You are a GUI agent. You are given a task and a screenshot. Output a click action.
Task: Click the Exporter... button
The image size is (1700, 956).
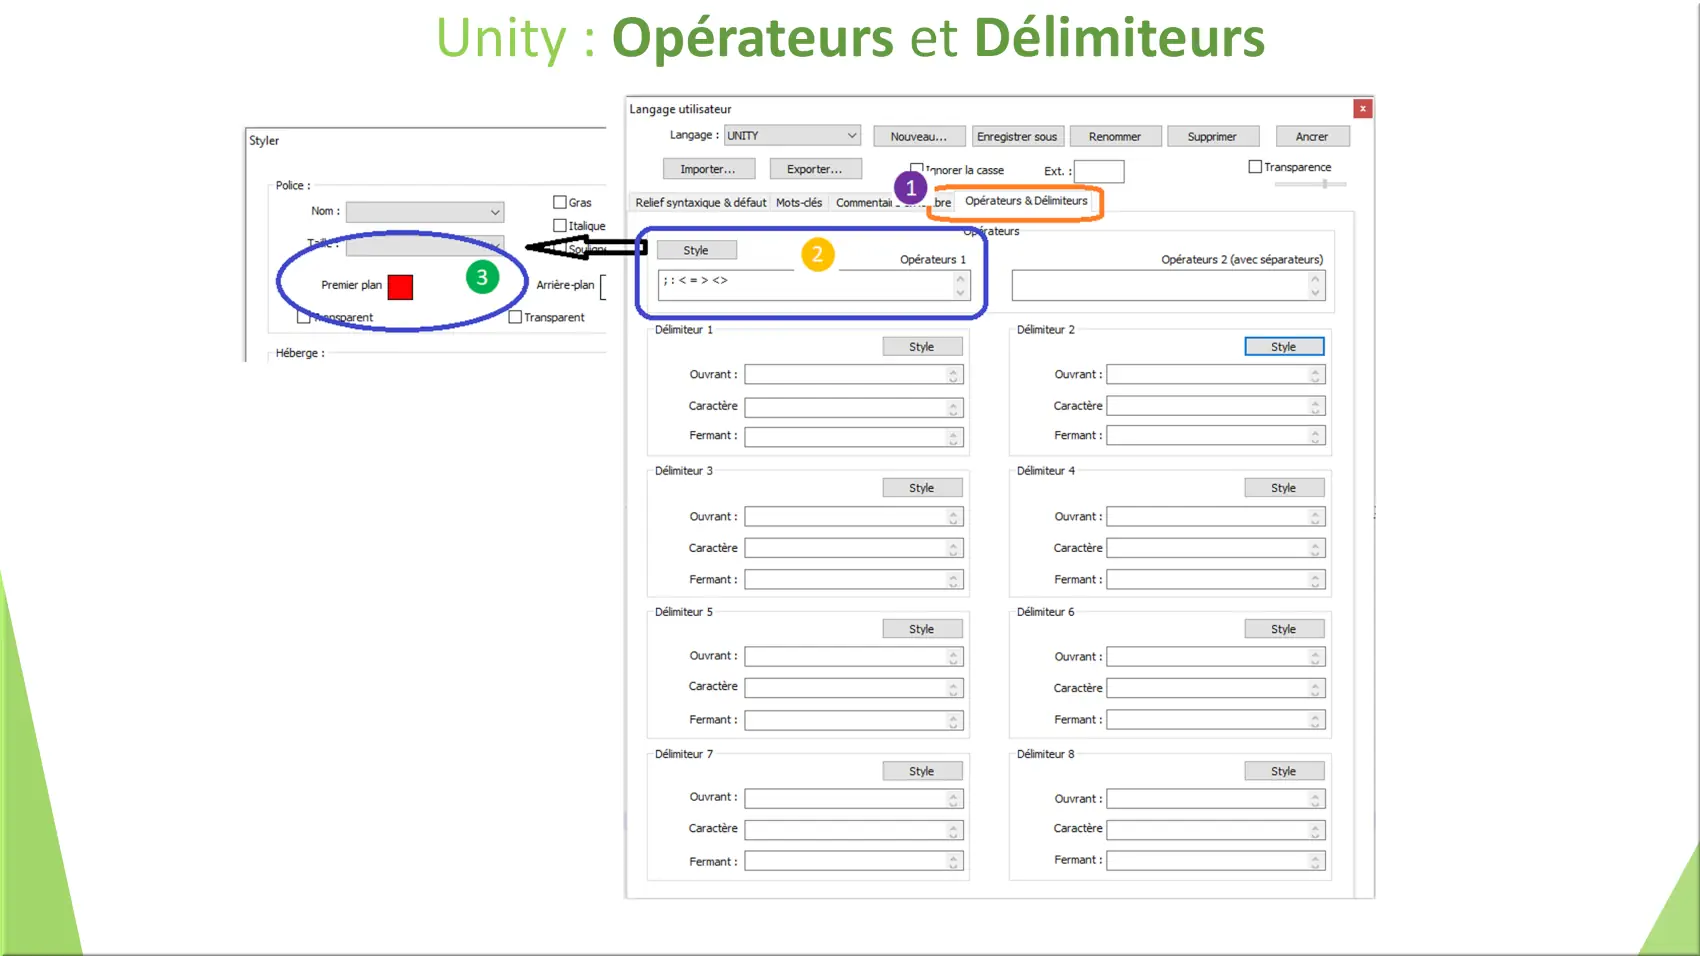tap(815, 169)
